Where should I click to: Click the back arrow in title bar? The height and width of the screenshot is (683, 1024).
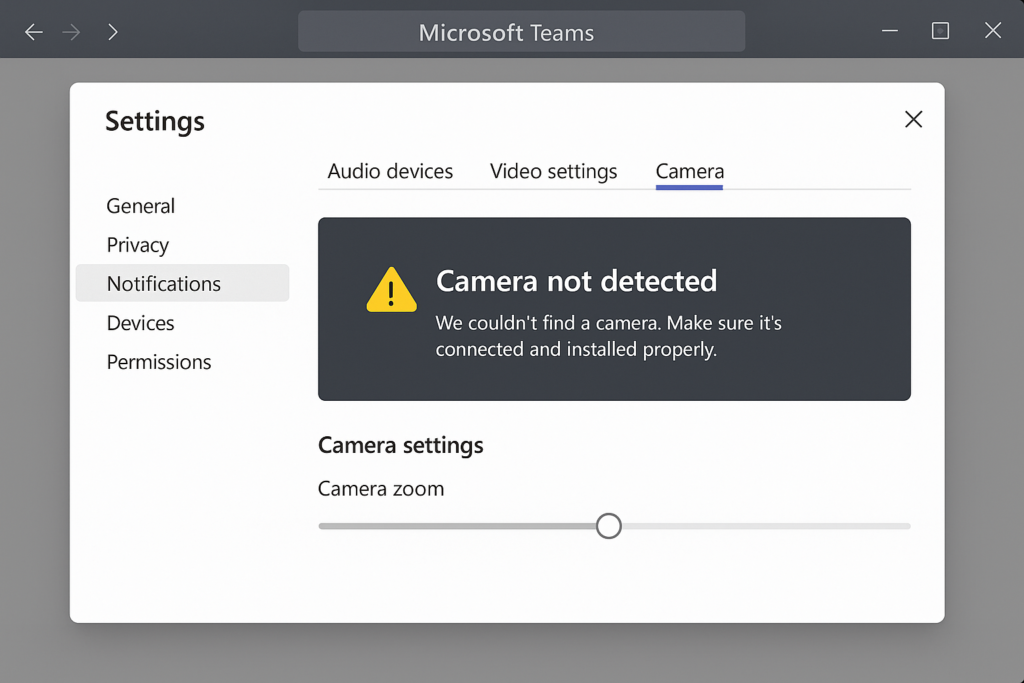coord(33,31)
